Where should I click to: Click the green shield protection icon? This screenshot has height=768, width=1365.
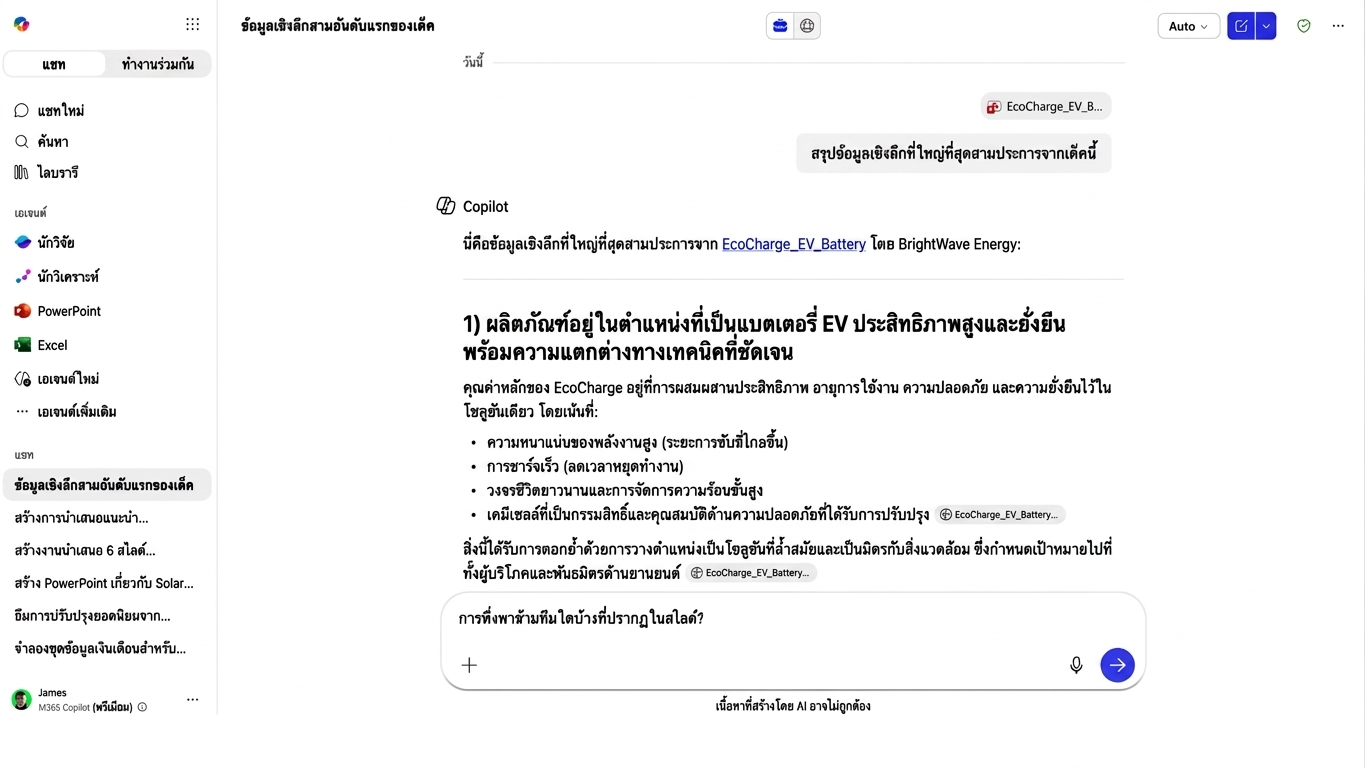click(1303, 26)
